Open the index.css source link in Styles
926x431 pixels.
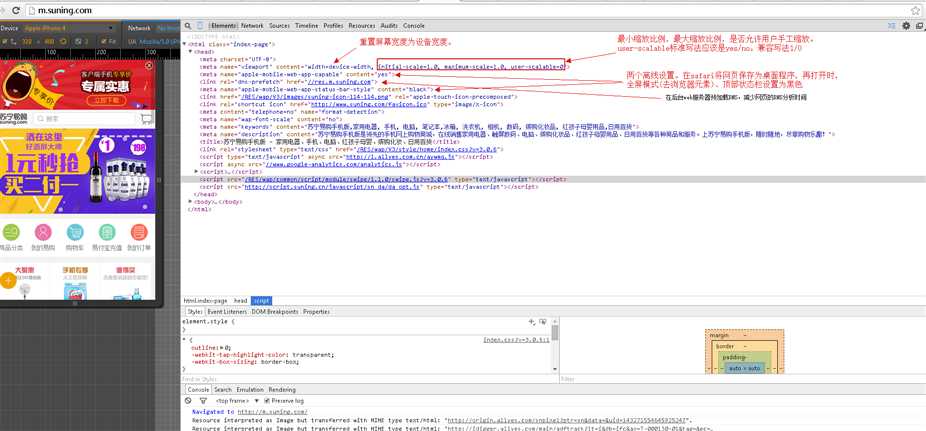[516, 339]
